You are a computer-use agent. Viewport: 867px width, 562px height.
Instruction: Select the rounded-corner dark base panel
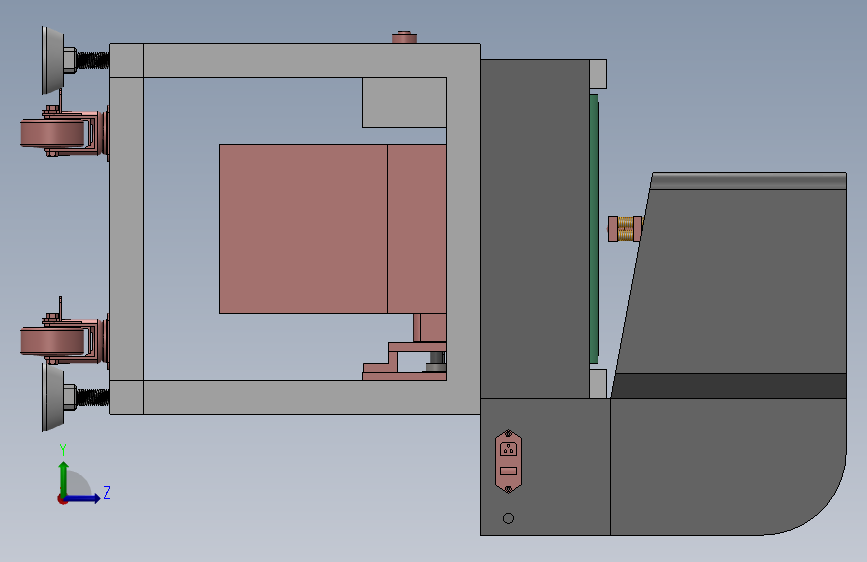point(728,467)
